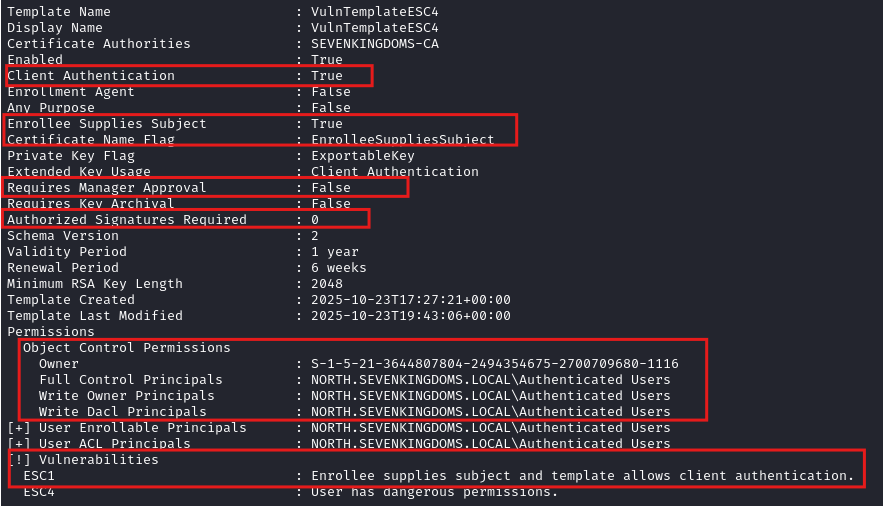Click the Full Control Principals label
Image resolution: width=883 pixels, height=506 pixels.
[x=131, y=379]
